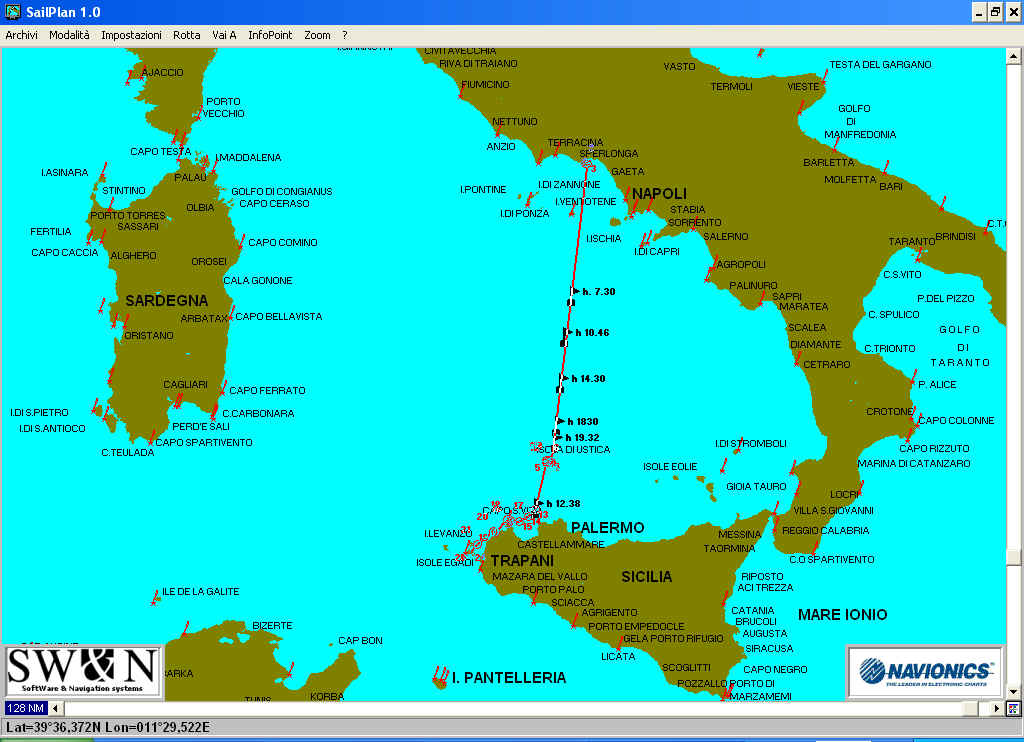The image size is (1024, 742).
Task: Click the MARE IONIO label
Action: 842,615
